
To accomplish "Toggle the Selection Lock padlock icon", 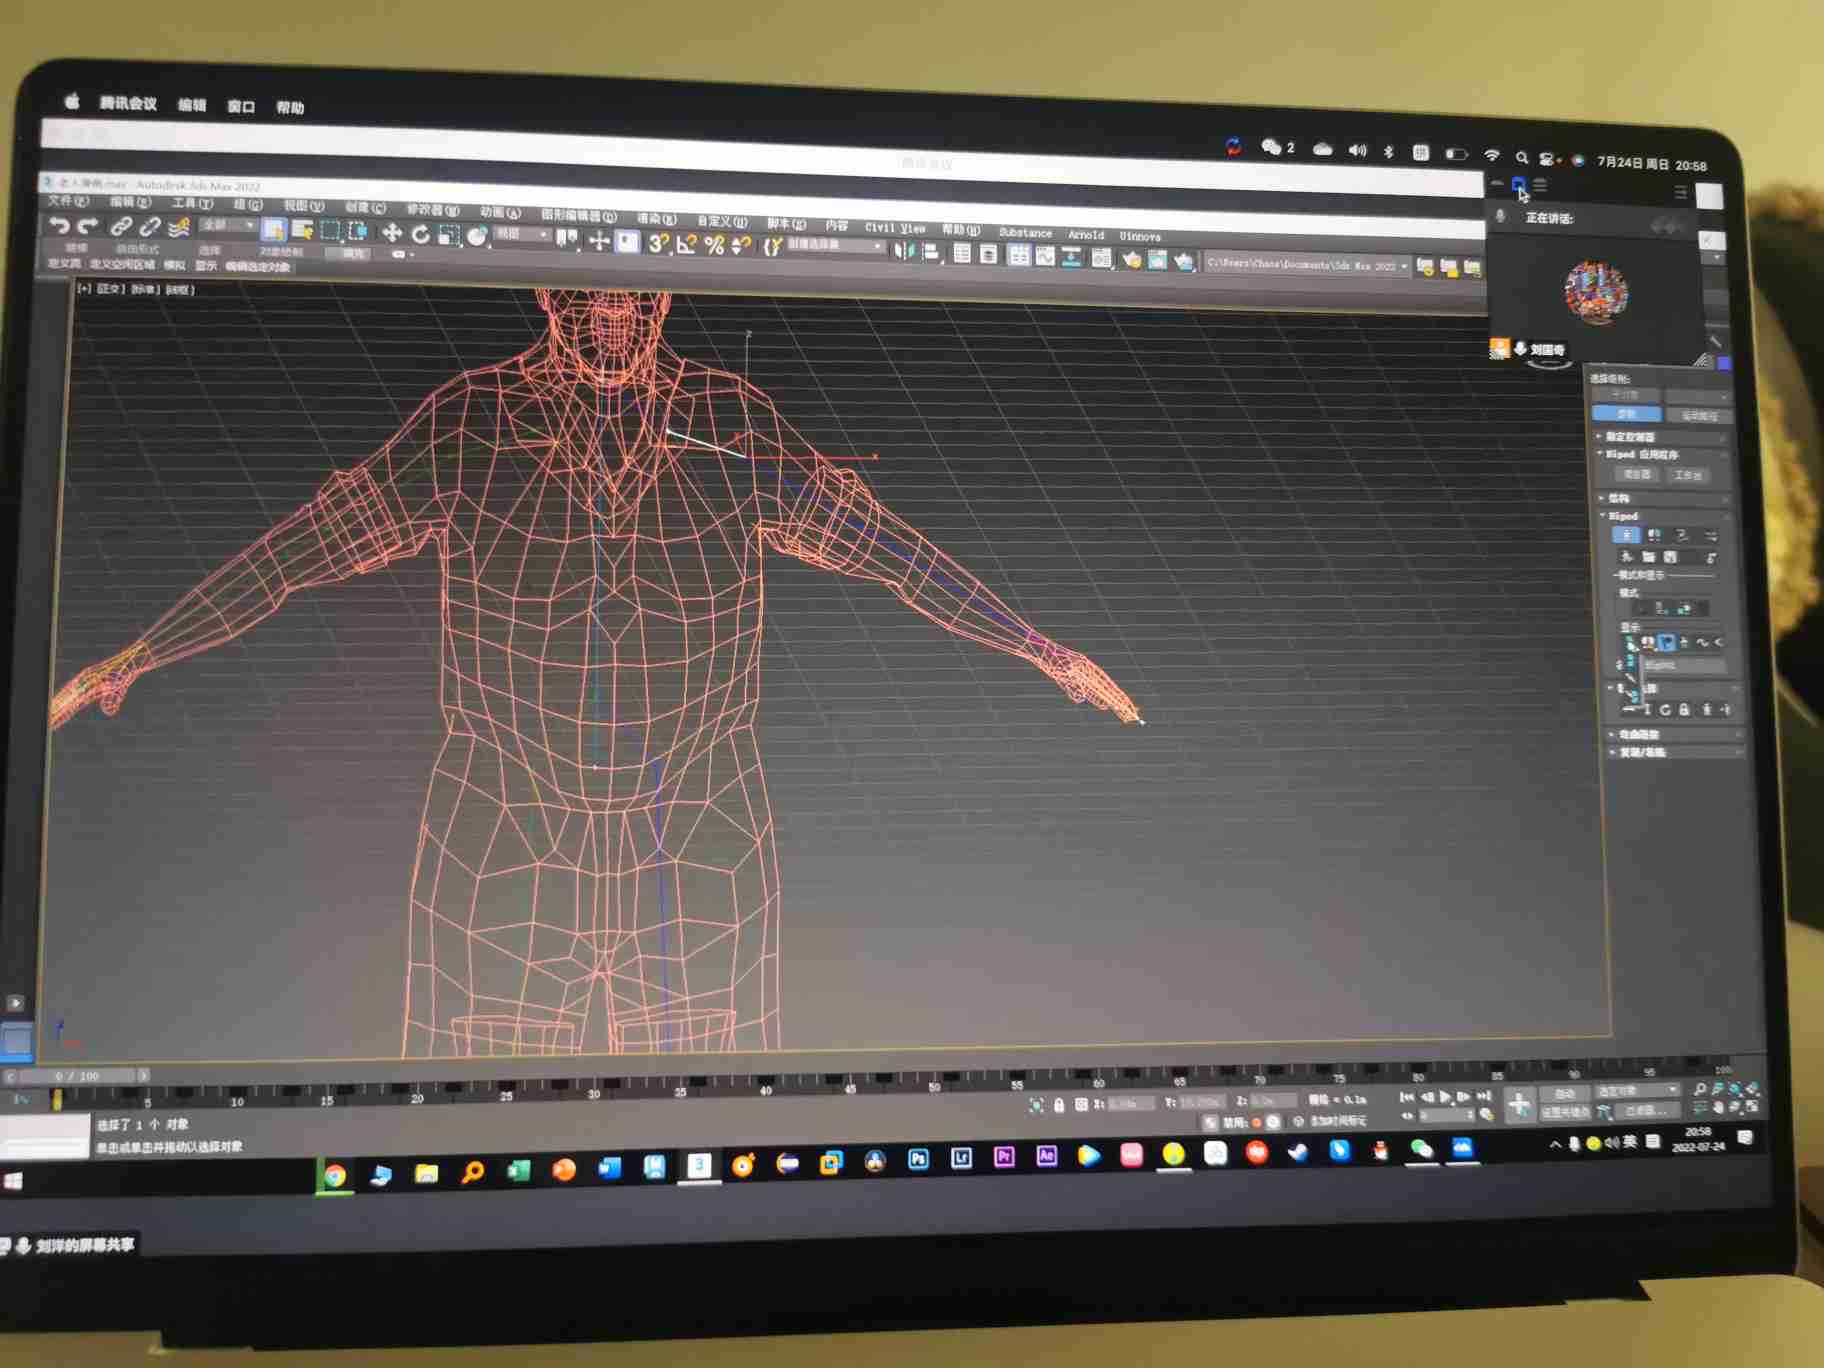I will [1059, 1104].
